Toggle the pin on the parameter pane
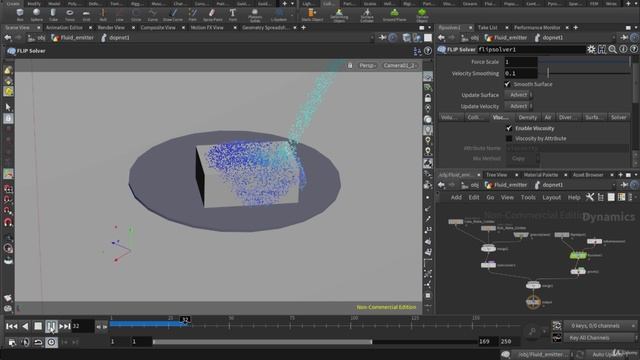 click(624, 38)
